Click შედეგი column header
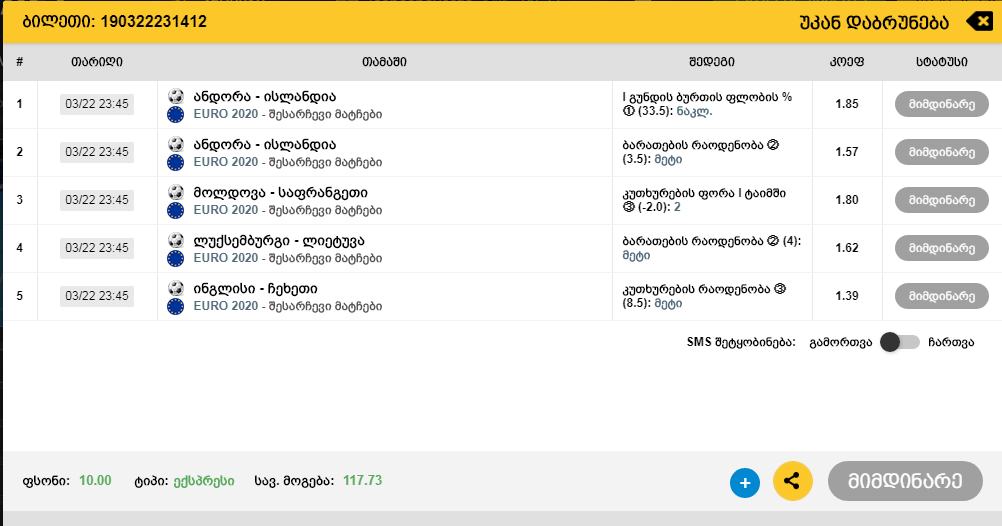 coord(712,62)
